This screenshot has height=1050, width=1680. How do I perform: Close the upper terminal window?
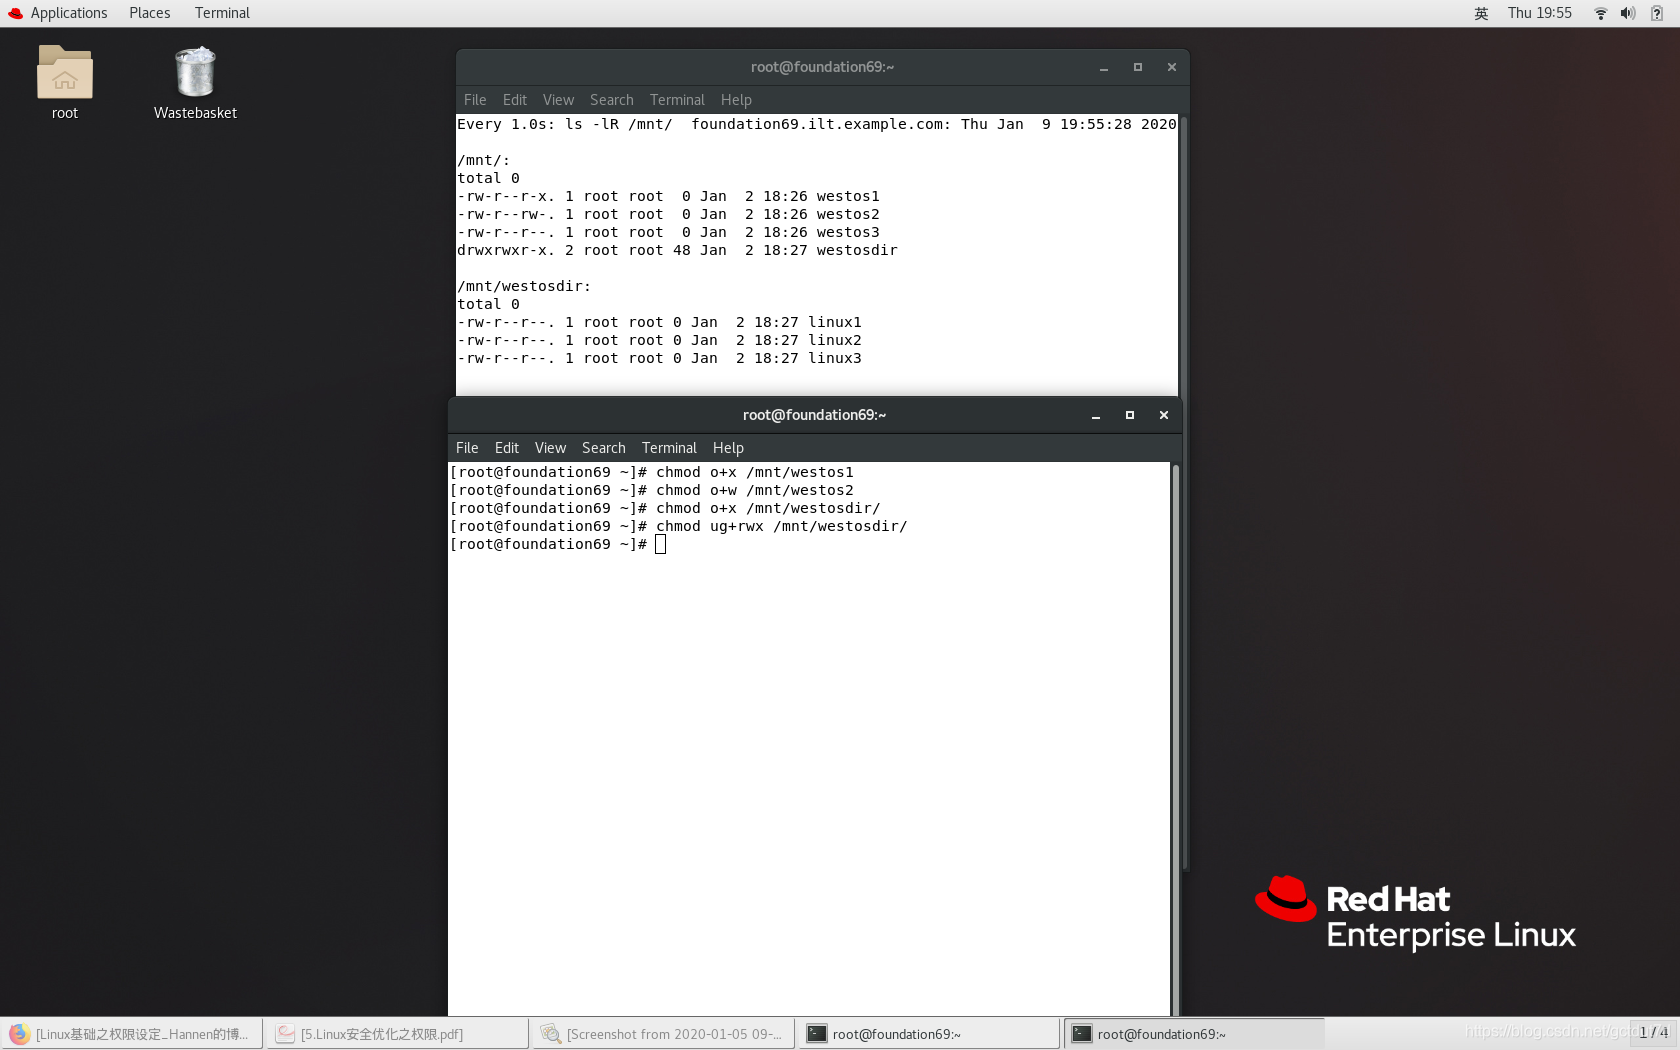coord(1171,68)
